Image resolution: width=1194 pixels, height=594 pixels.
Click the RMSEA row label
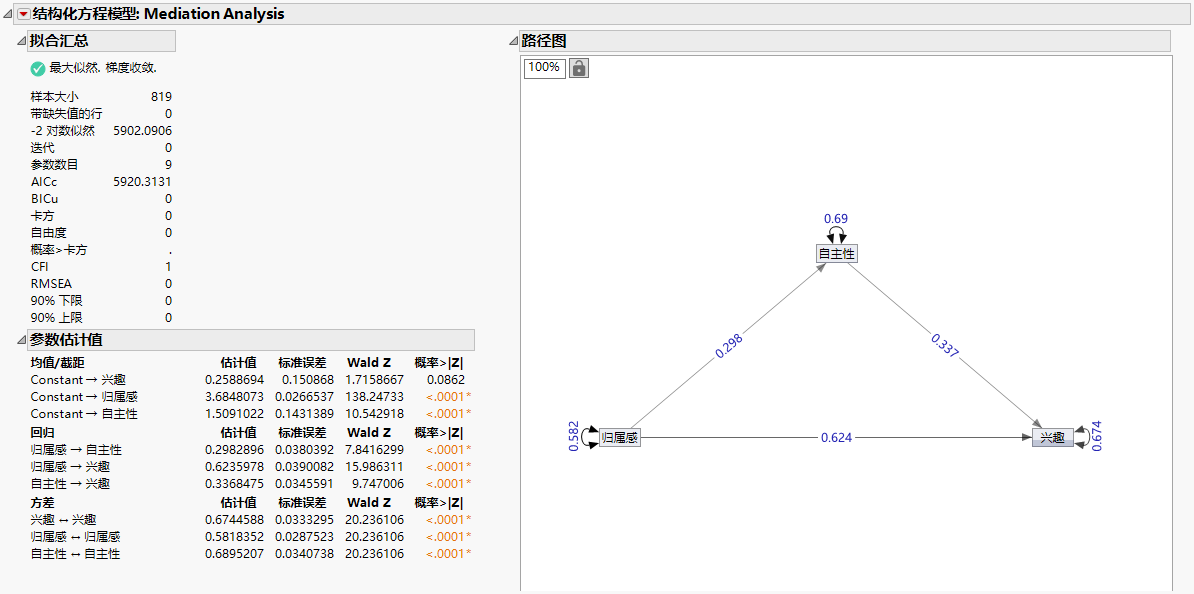(49, 283)
